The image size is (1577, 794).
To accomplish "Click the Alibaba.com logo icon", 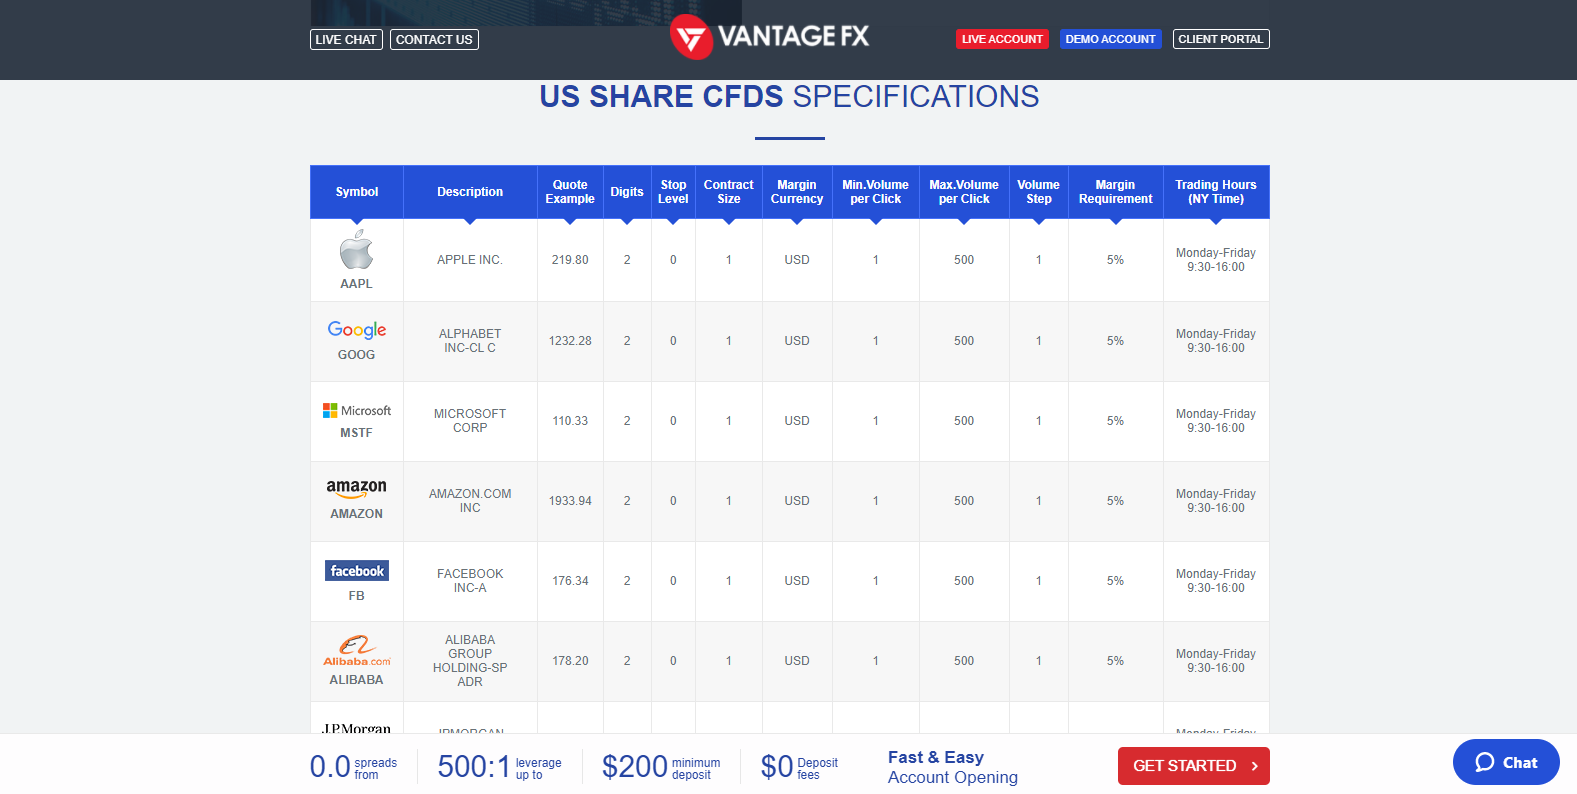I will [x=356, y=650].
